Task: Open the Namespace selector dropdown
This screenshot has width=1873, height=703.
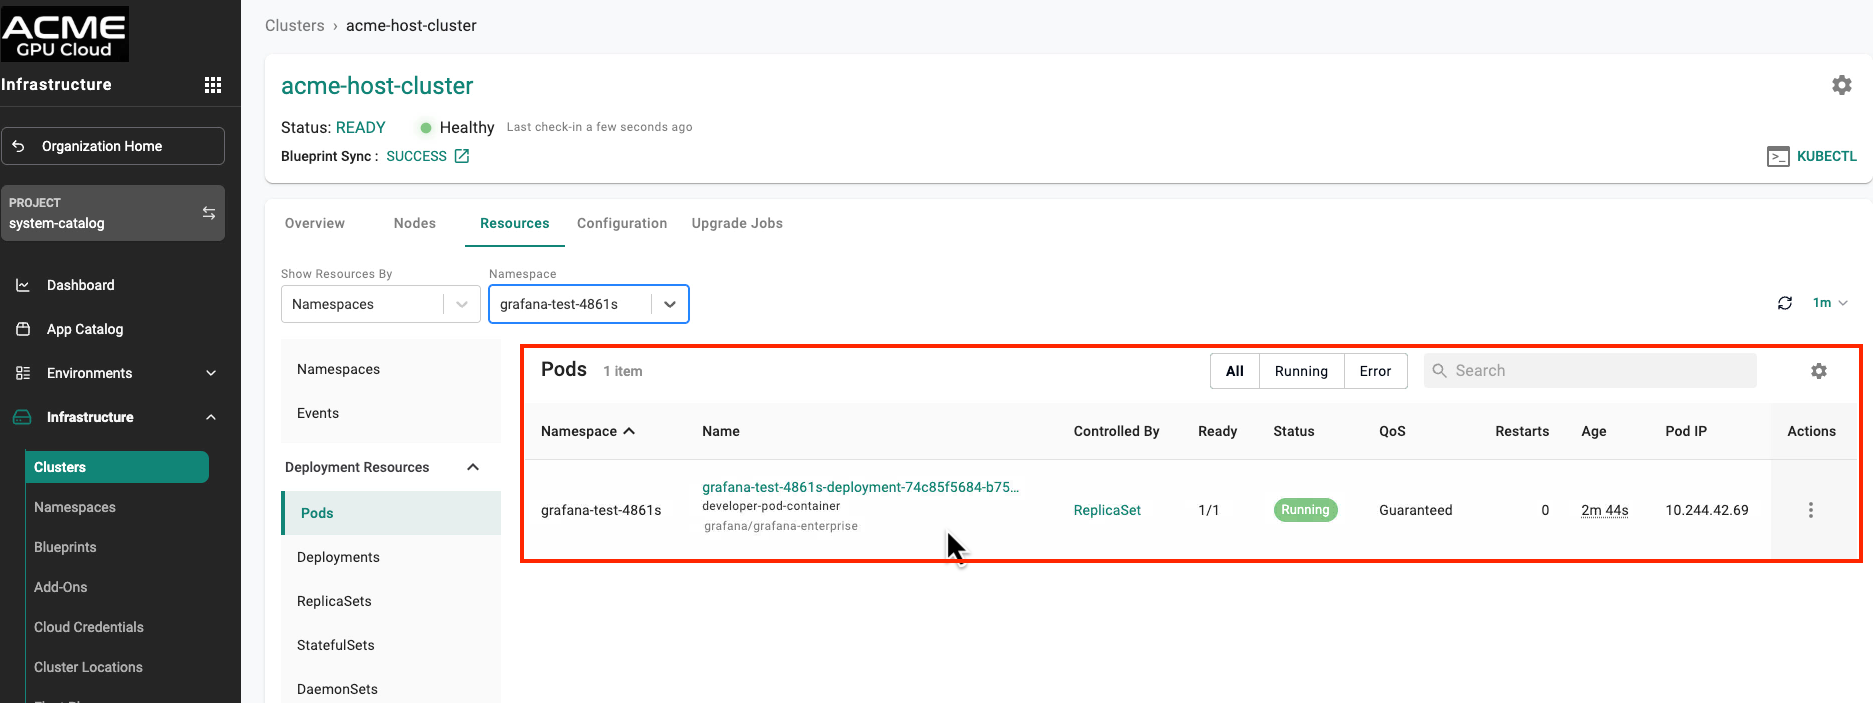Action: [588, 304]
